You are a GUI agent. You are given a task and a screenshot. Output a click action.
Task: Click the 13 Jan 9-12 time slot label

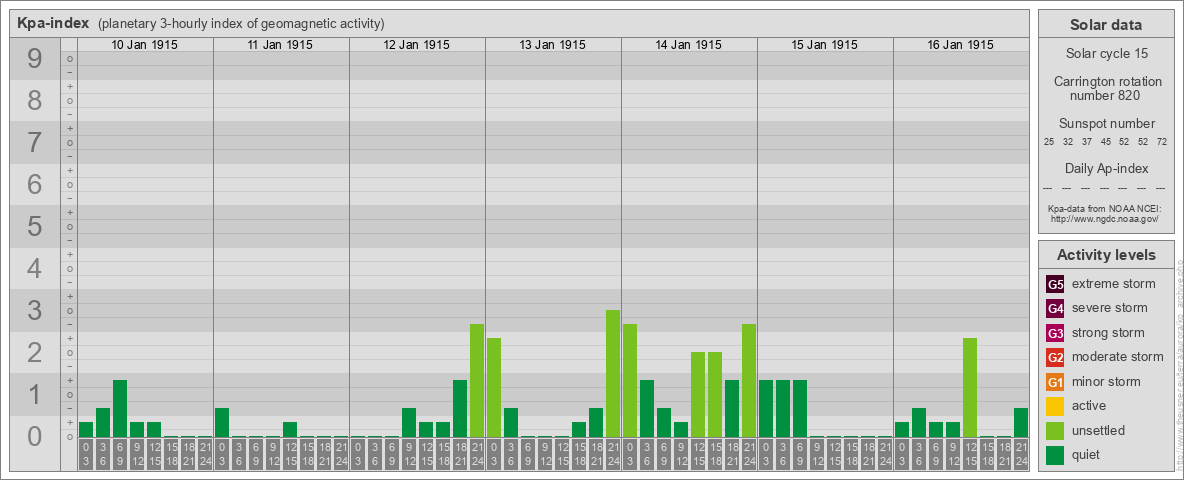click(x=544, y=455)
